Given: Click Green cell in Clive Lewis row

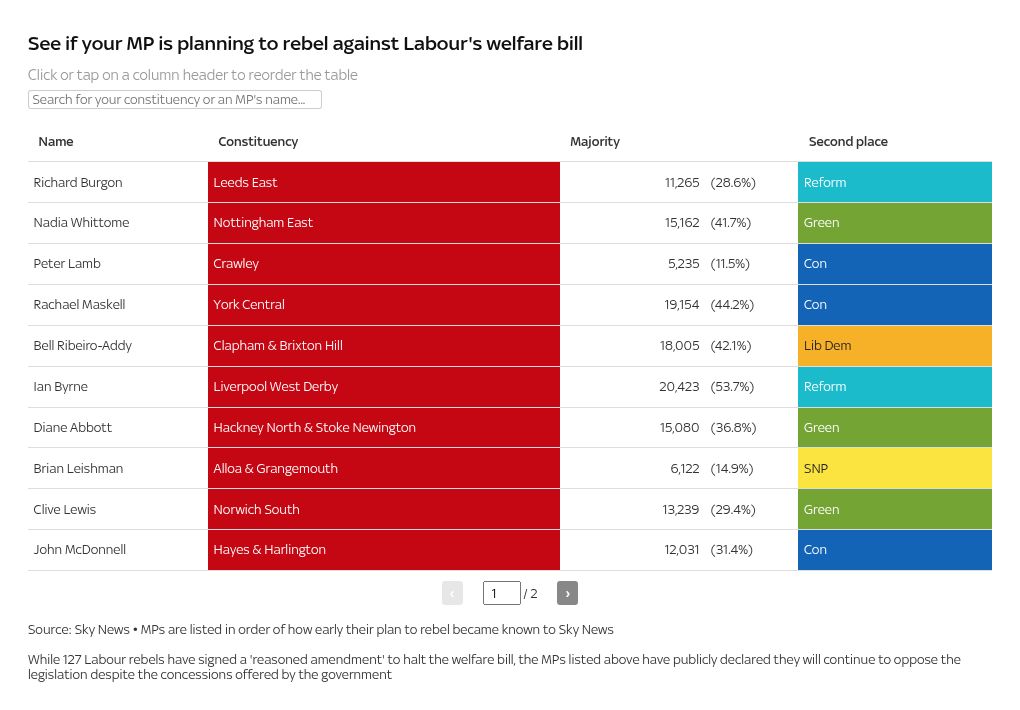Looking at the screenshot, I should pos(895,510).
